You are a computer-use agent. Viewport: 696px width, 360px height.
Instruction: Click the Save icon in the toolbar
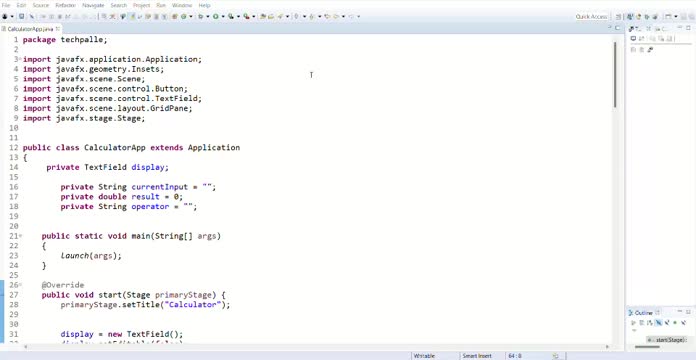21,16
